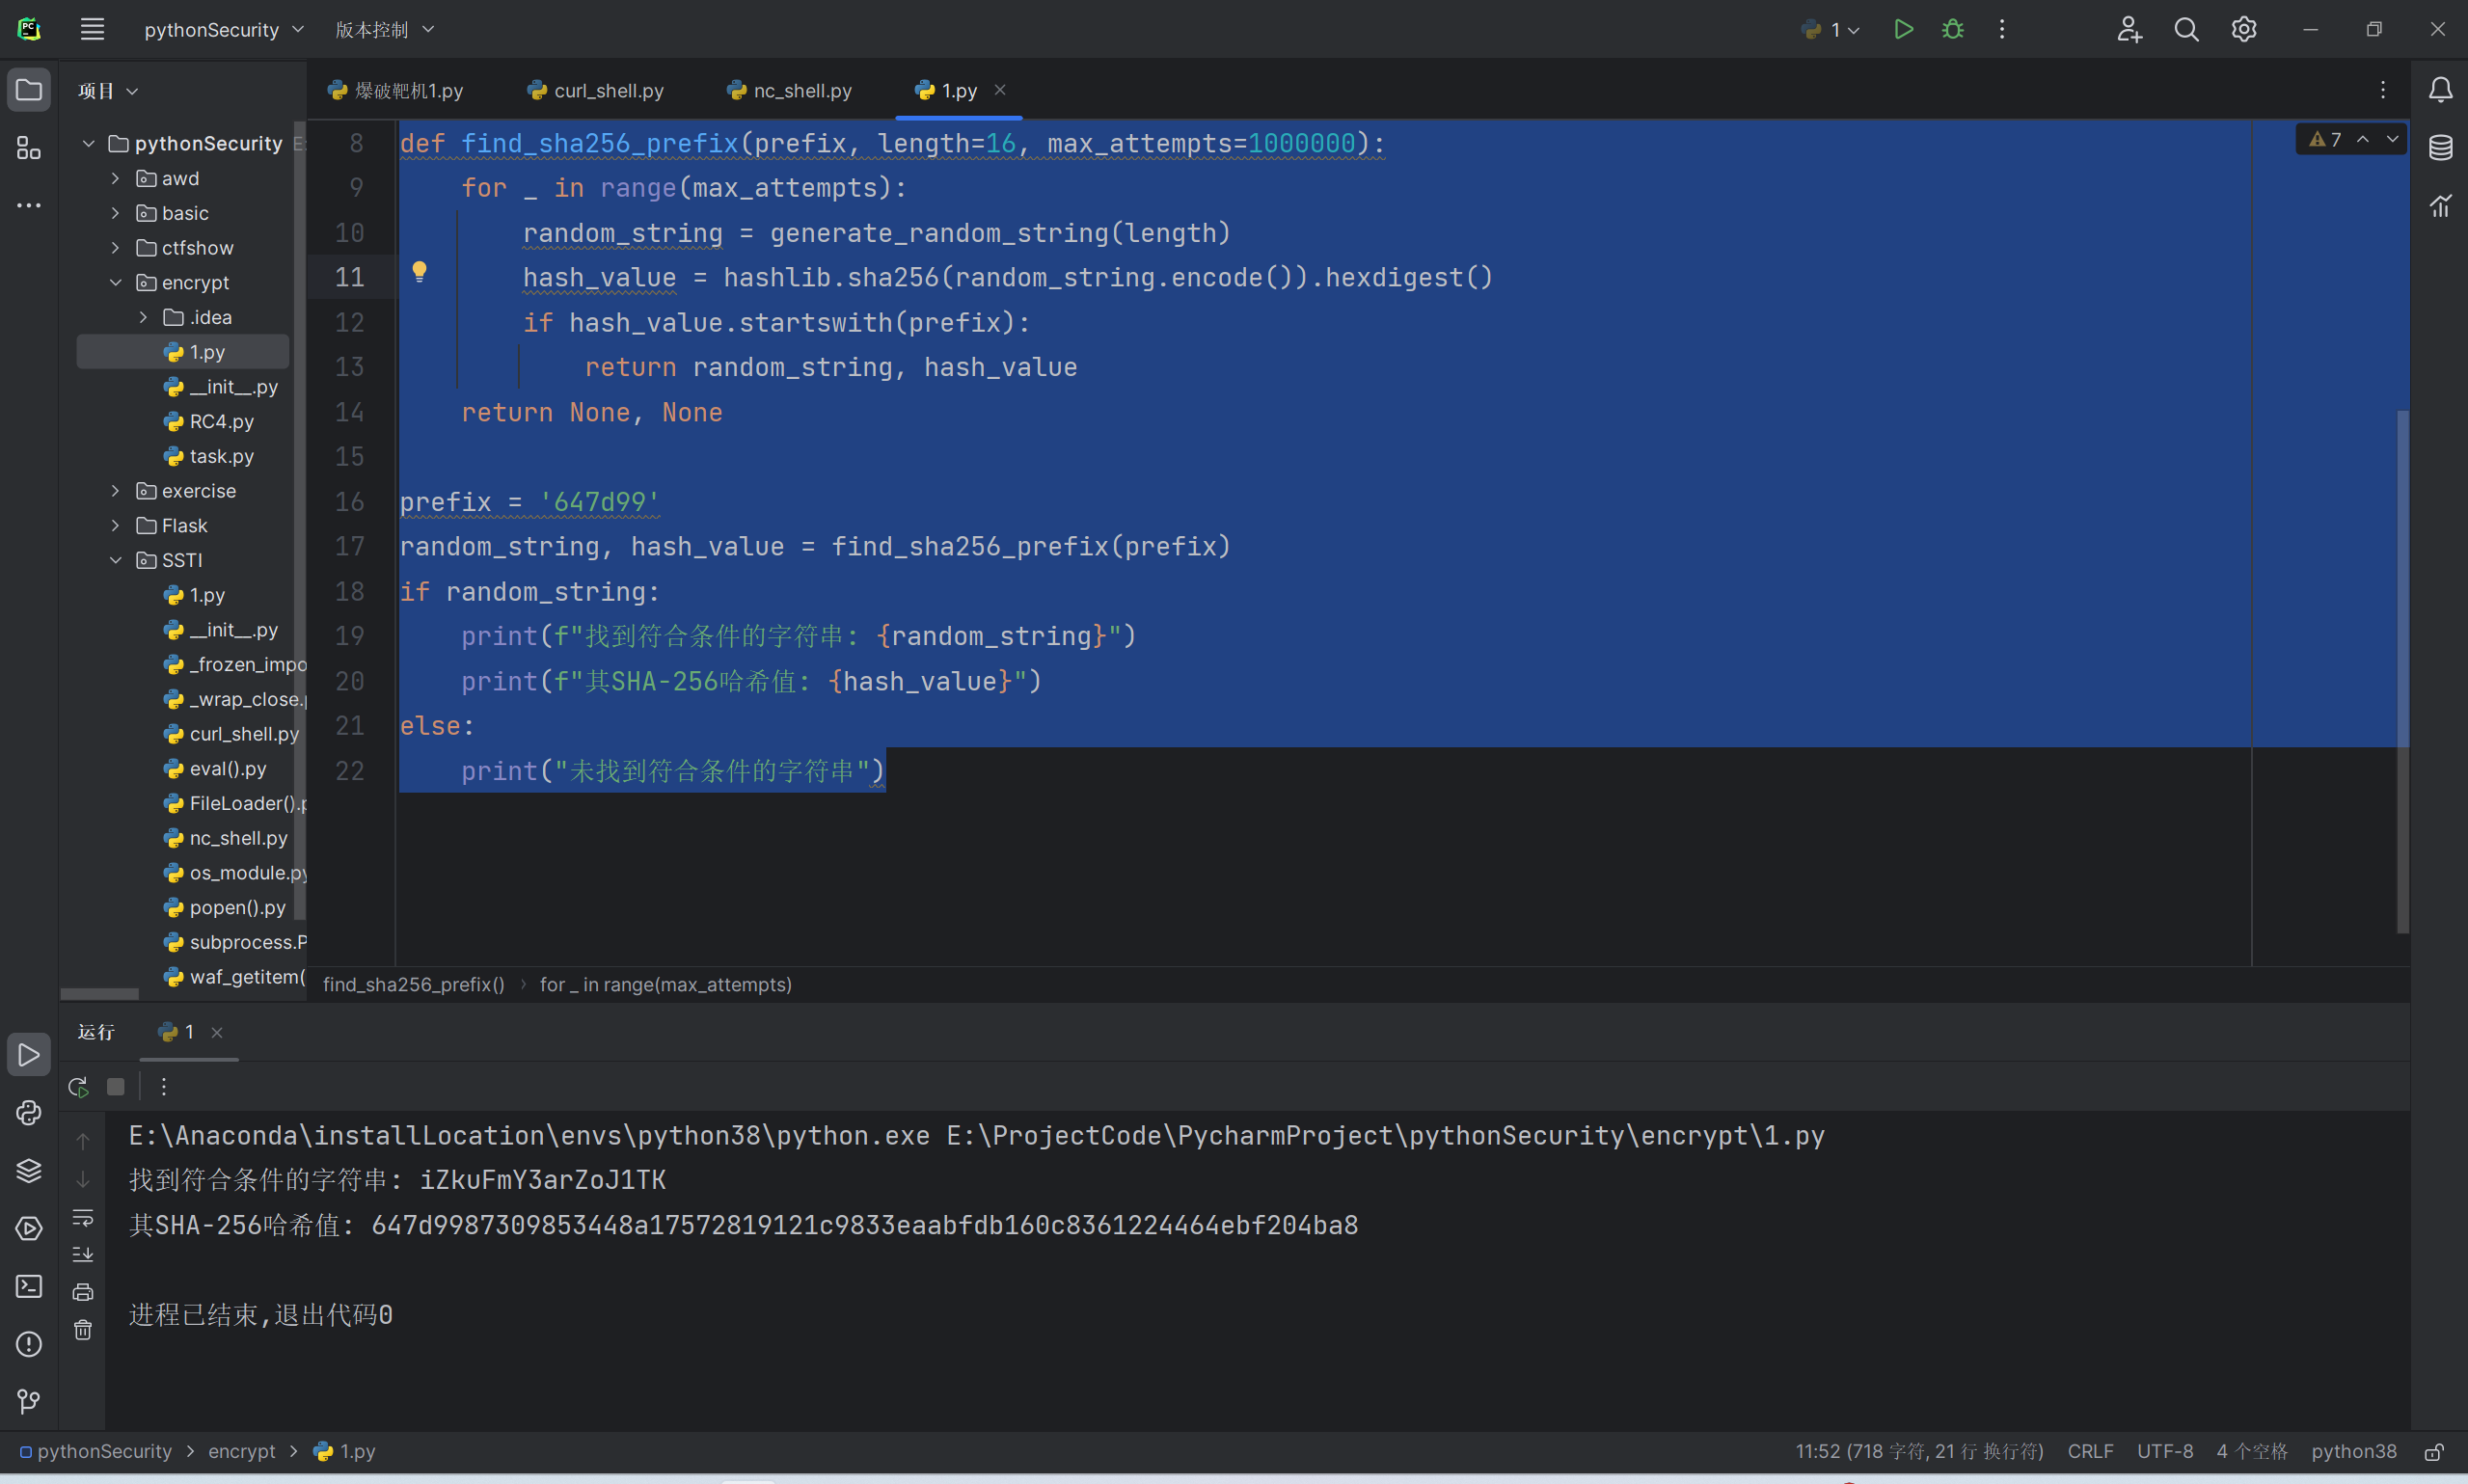
Task: Open the Database tool window
Action: 2440,148
